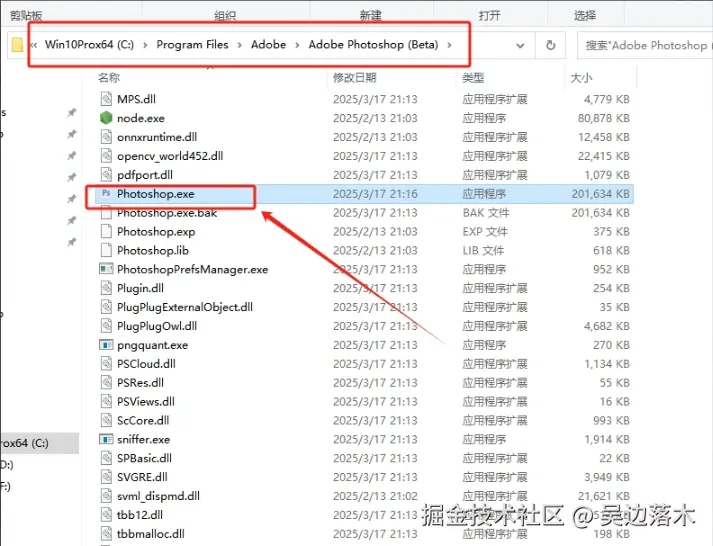This screenshot has height=546, width=713.
Task: Click the tbbmalloc.dll file icon
Action: (x=106, y=534)
